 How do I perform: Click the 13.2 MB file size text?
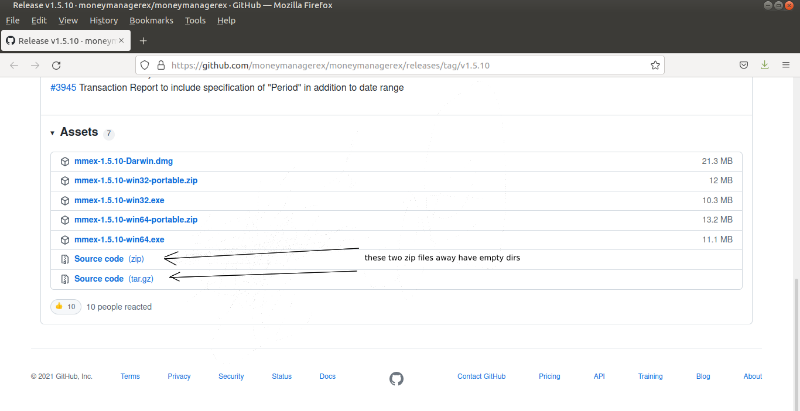(x=717, y=220)
